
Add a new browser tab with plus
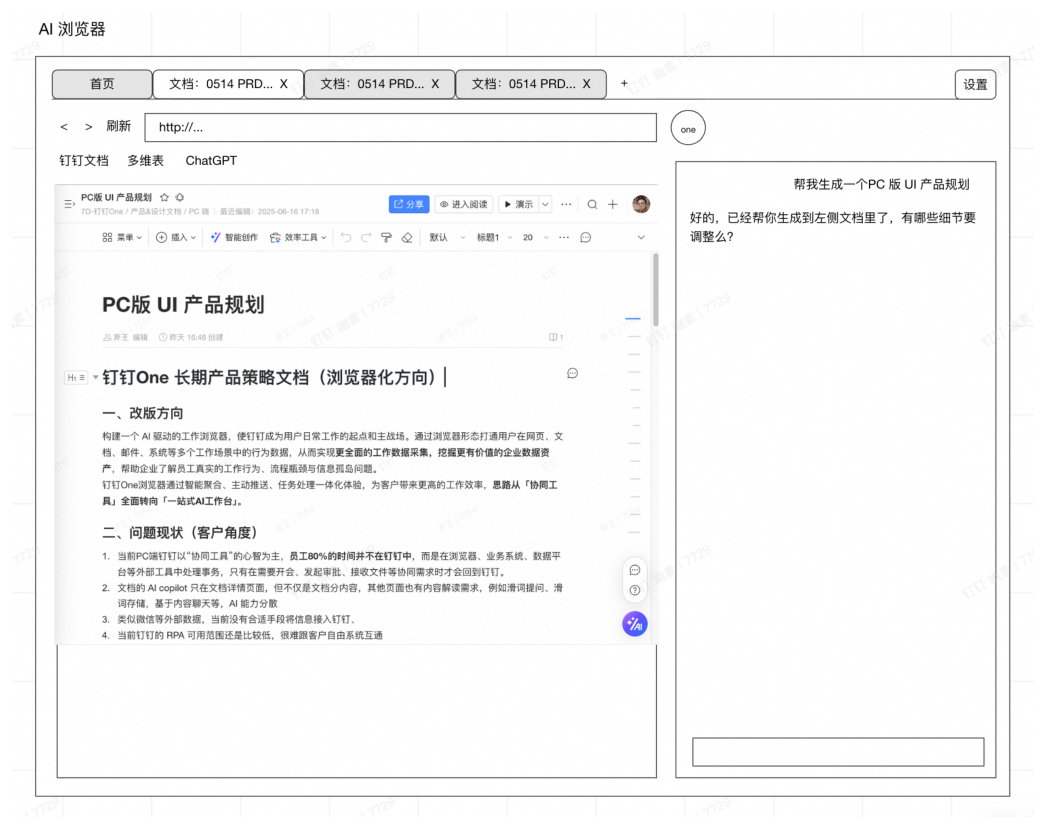coord(624,83)
